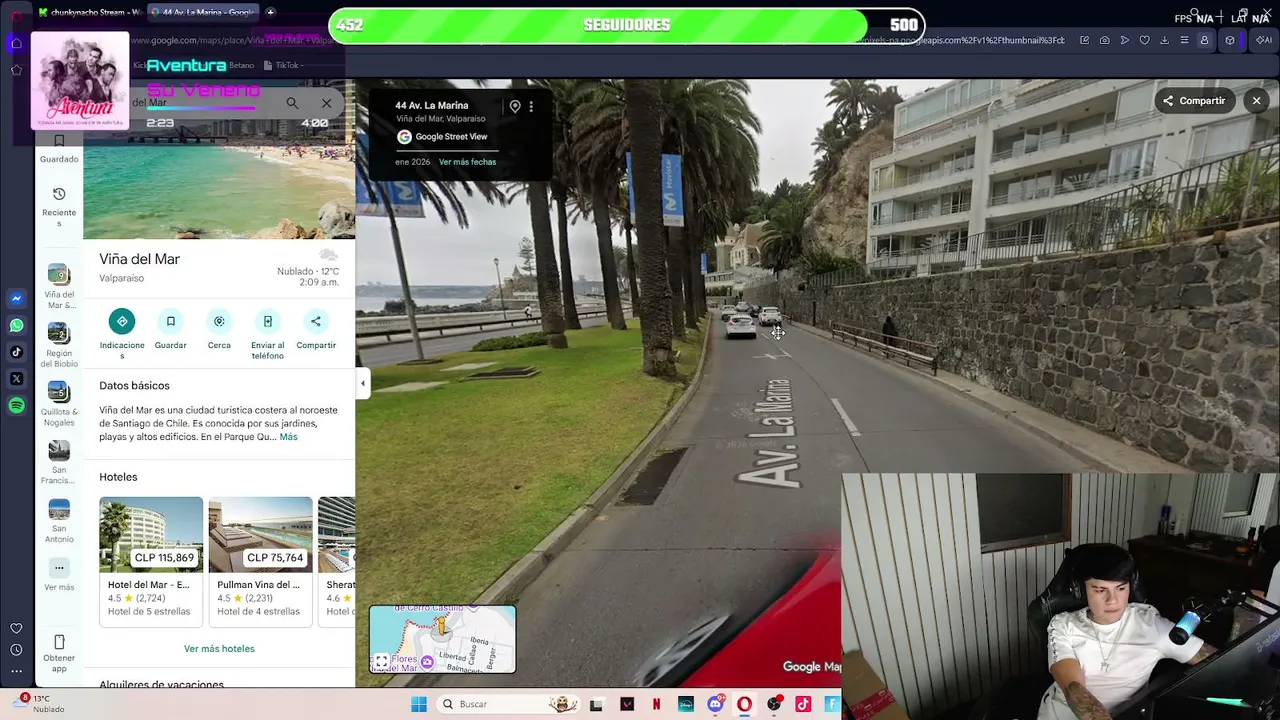Click the Betano bookmark in the bookmarks bar

click(x=242, y=65)
